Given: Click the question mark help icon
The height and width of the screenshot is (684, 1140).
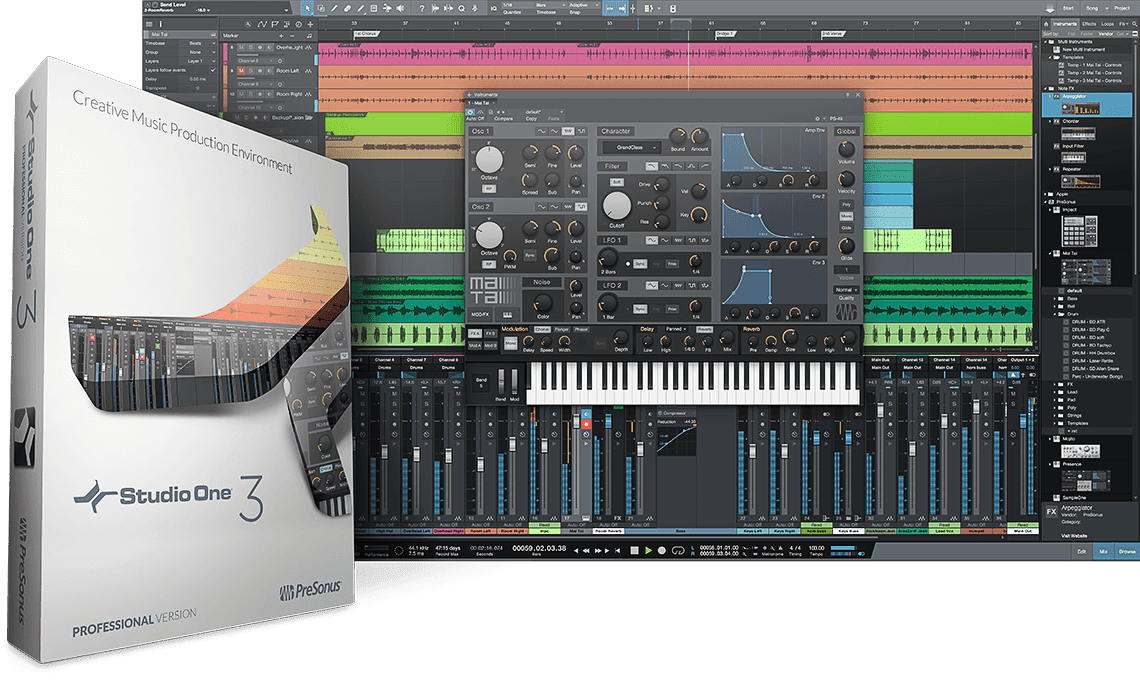Looking at the screenshot, I should [x=422, y=9].
